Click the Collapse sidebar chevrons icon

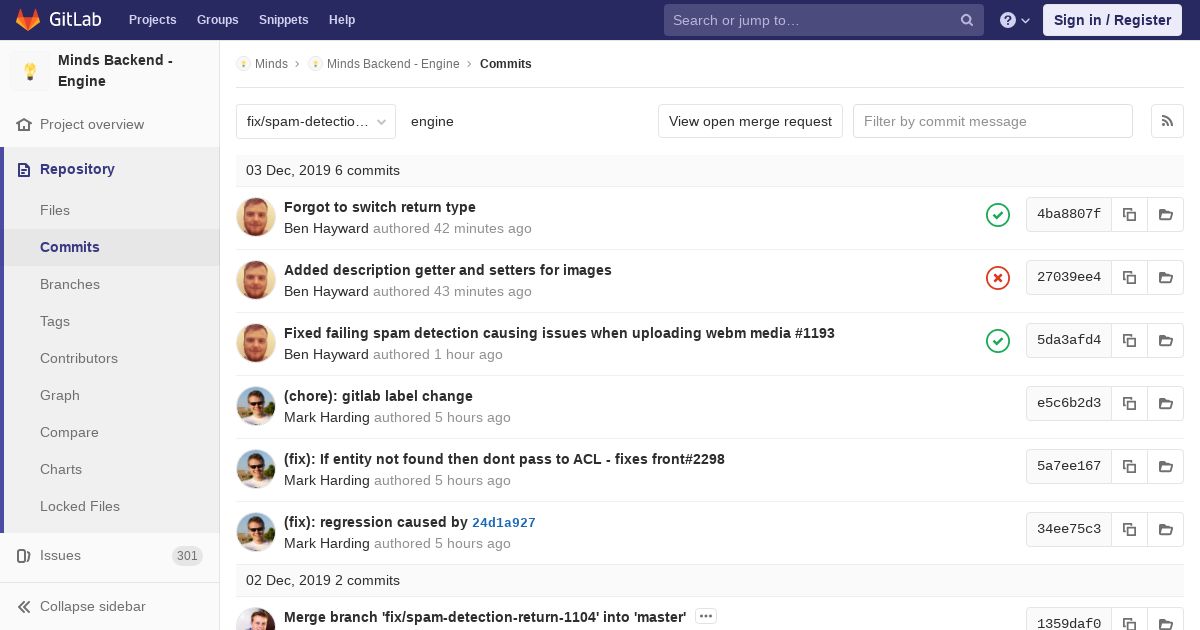(24, 606)
